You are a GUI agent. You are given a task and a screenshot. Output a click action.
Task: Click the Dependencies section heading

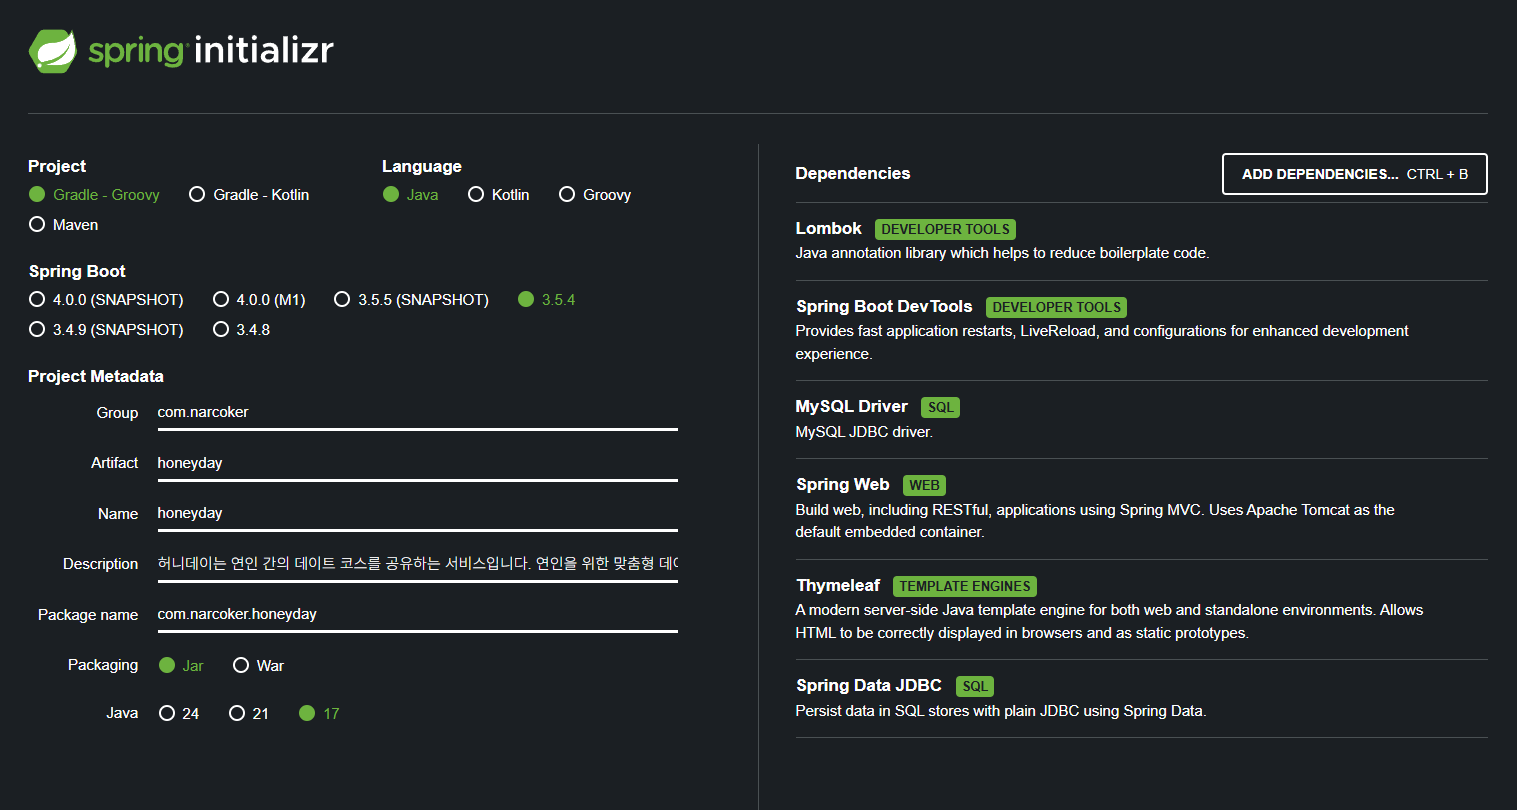tap(852, 174)
